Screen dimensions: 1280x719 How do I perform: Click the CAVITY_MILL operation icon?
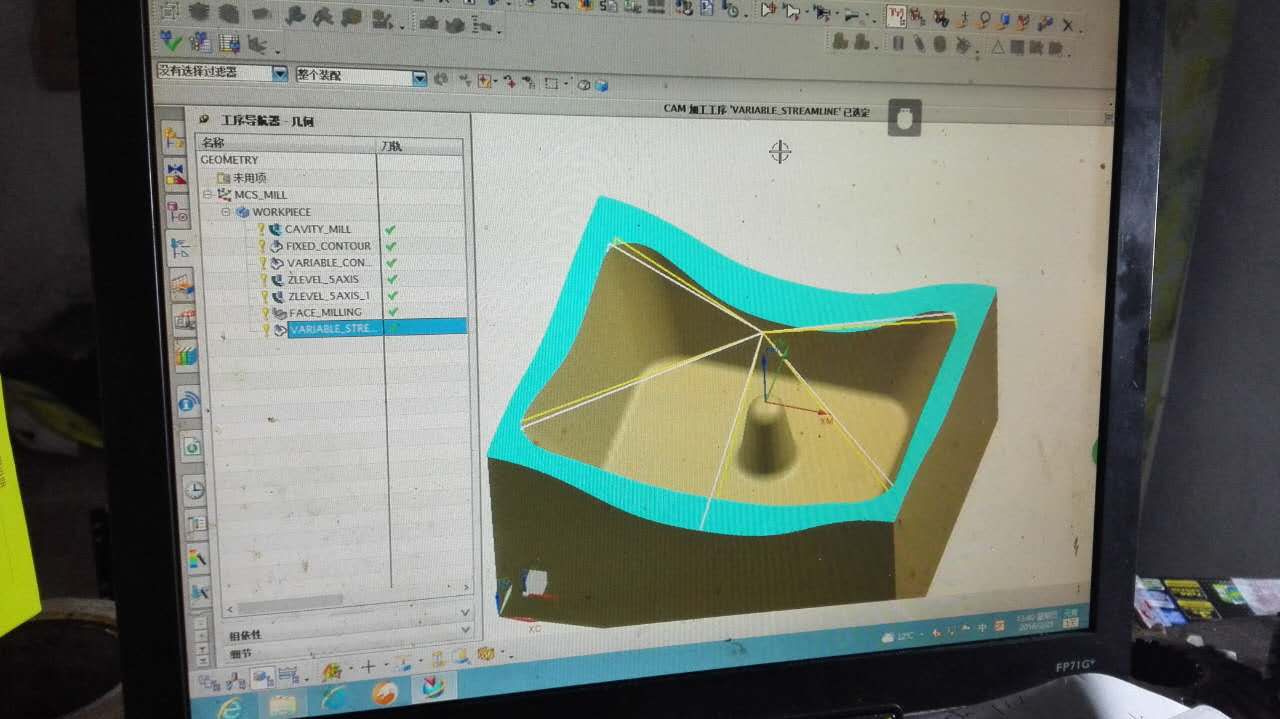(x=276, y=229)
